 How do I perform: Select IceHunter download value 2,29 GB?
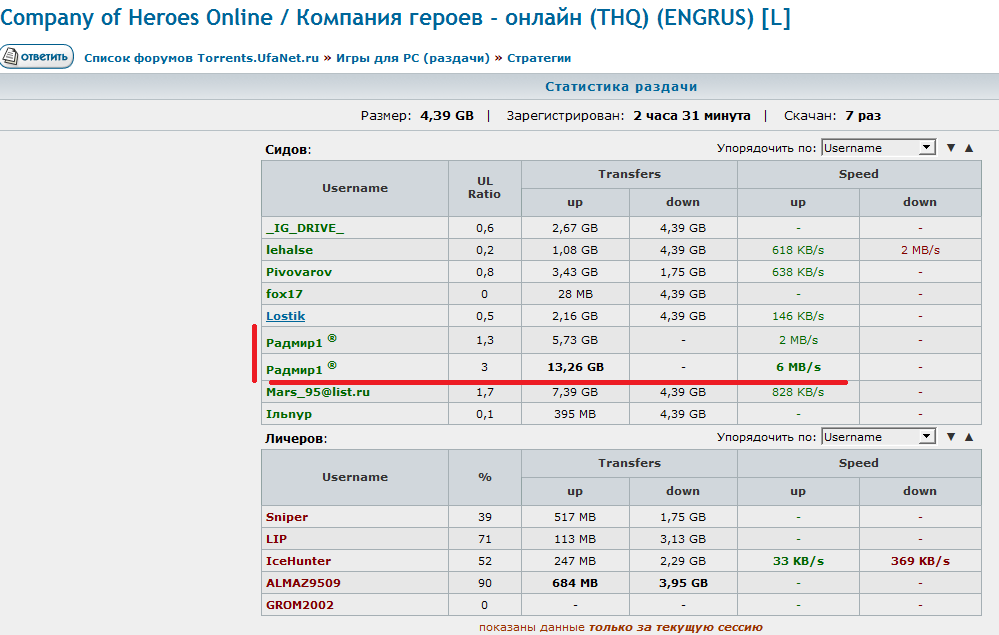[683, 561]
